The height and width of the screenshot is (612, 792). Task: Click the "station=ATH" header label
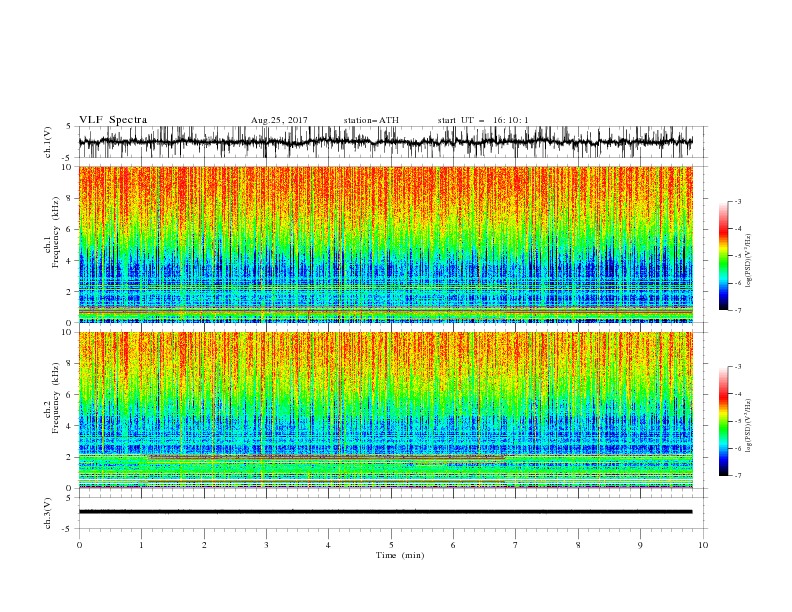tap(371, 120)
